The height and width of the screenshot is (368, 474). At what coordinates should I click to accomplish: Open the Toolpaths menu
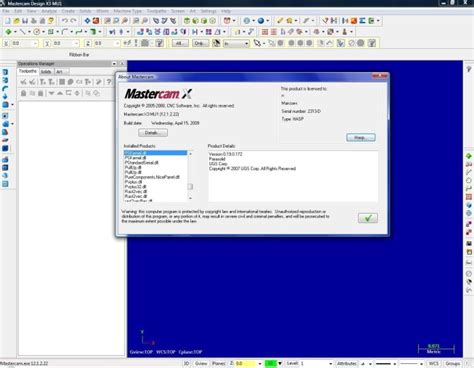pos(156,11)
